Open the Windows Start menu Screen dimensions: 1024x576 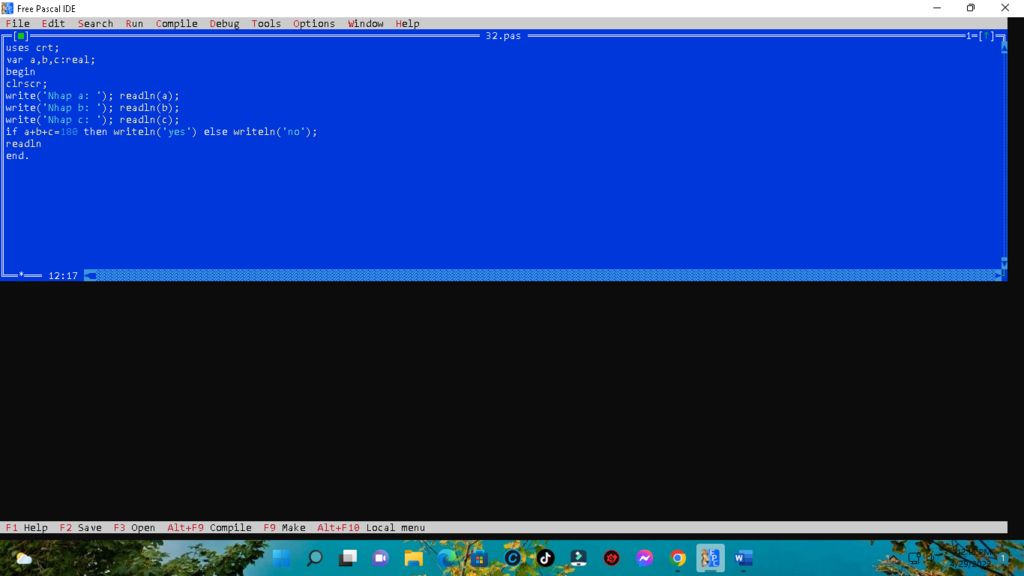[x=281, y=558]
